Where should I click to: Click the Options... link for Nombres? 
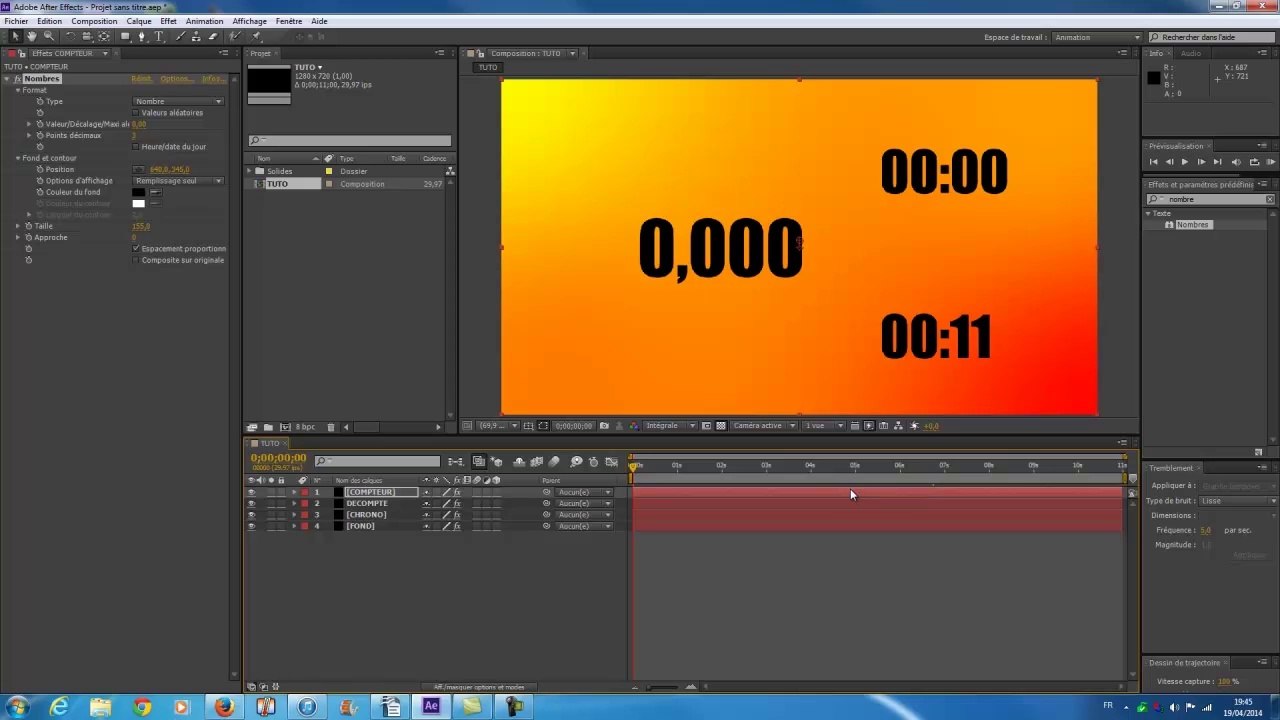tap(177, 79)
